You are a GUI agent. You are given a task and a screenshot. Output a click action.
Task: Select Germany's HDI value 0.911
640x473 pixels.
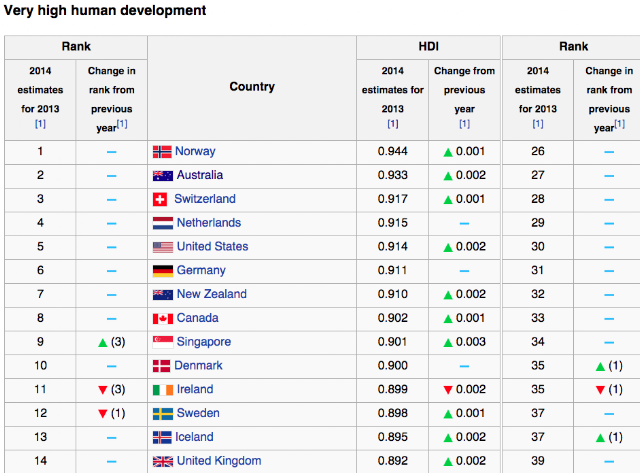pyautogui.click(x=392, y=270)
